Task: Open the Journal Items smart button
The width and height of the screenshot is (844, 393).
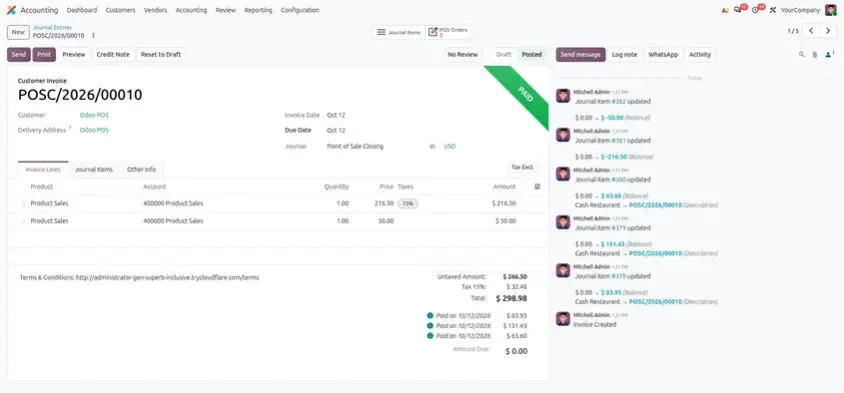Action: click(x=398, y=32)
